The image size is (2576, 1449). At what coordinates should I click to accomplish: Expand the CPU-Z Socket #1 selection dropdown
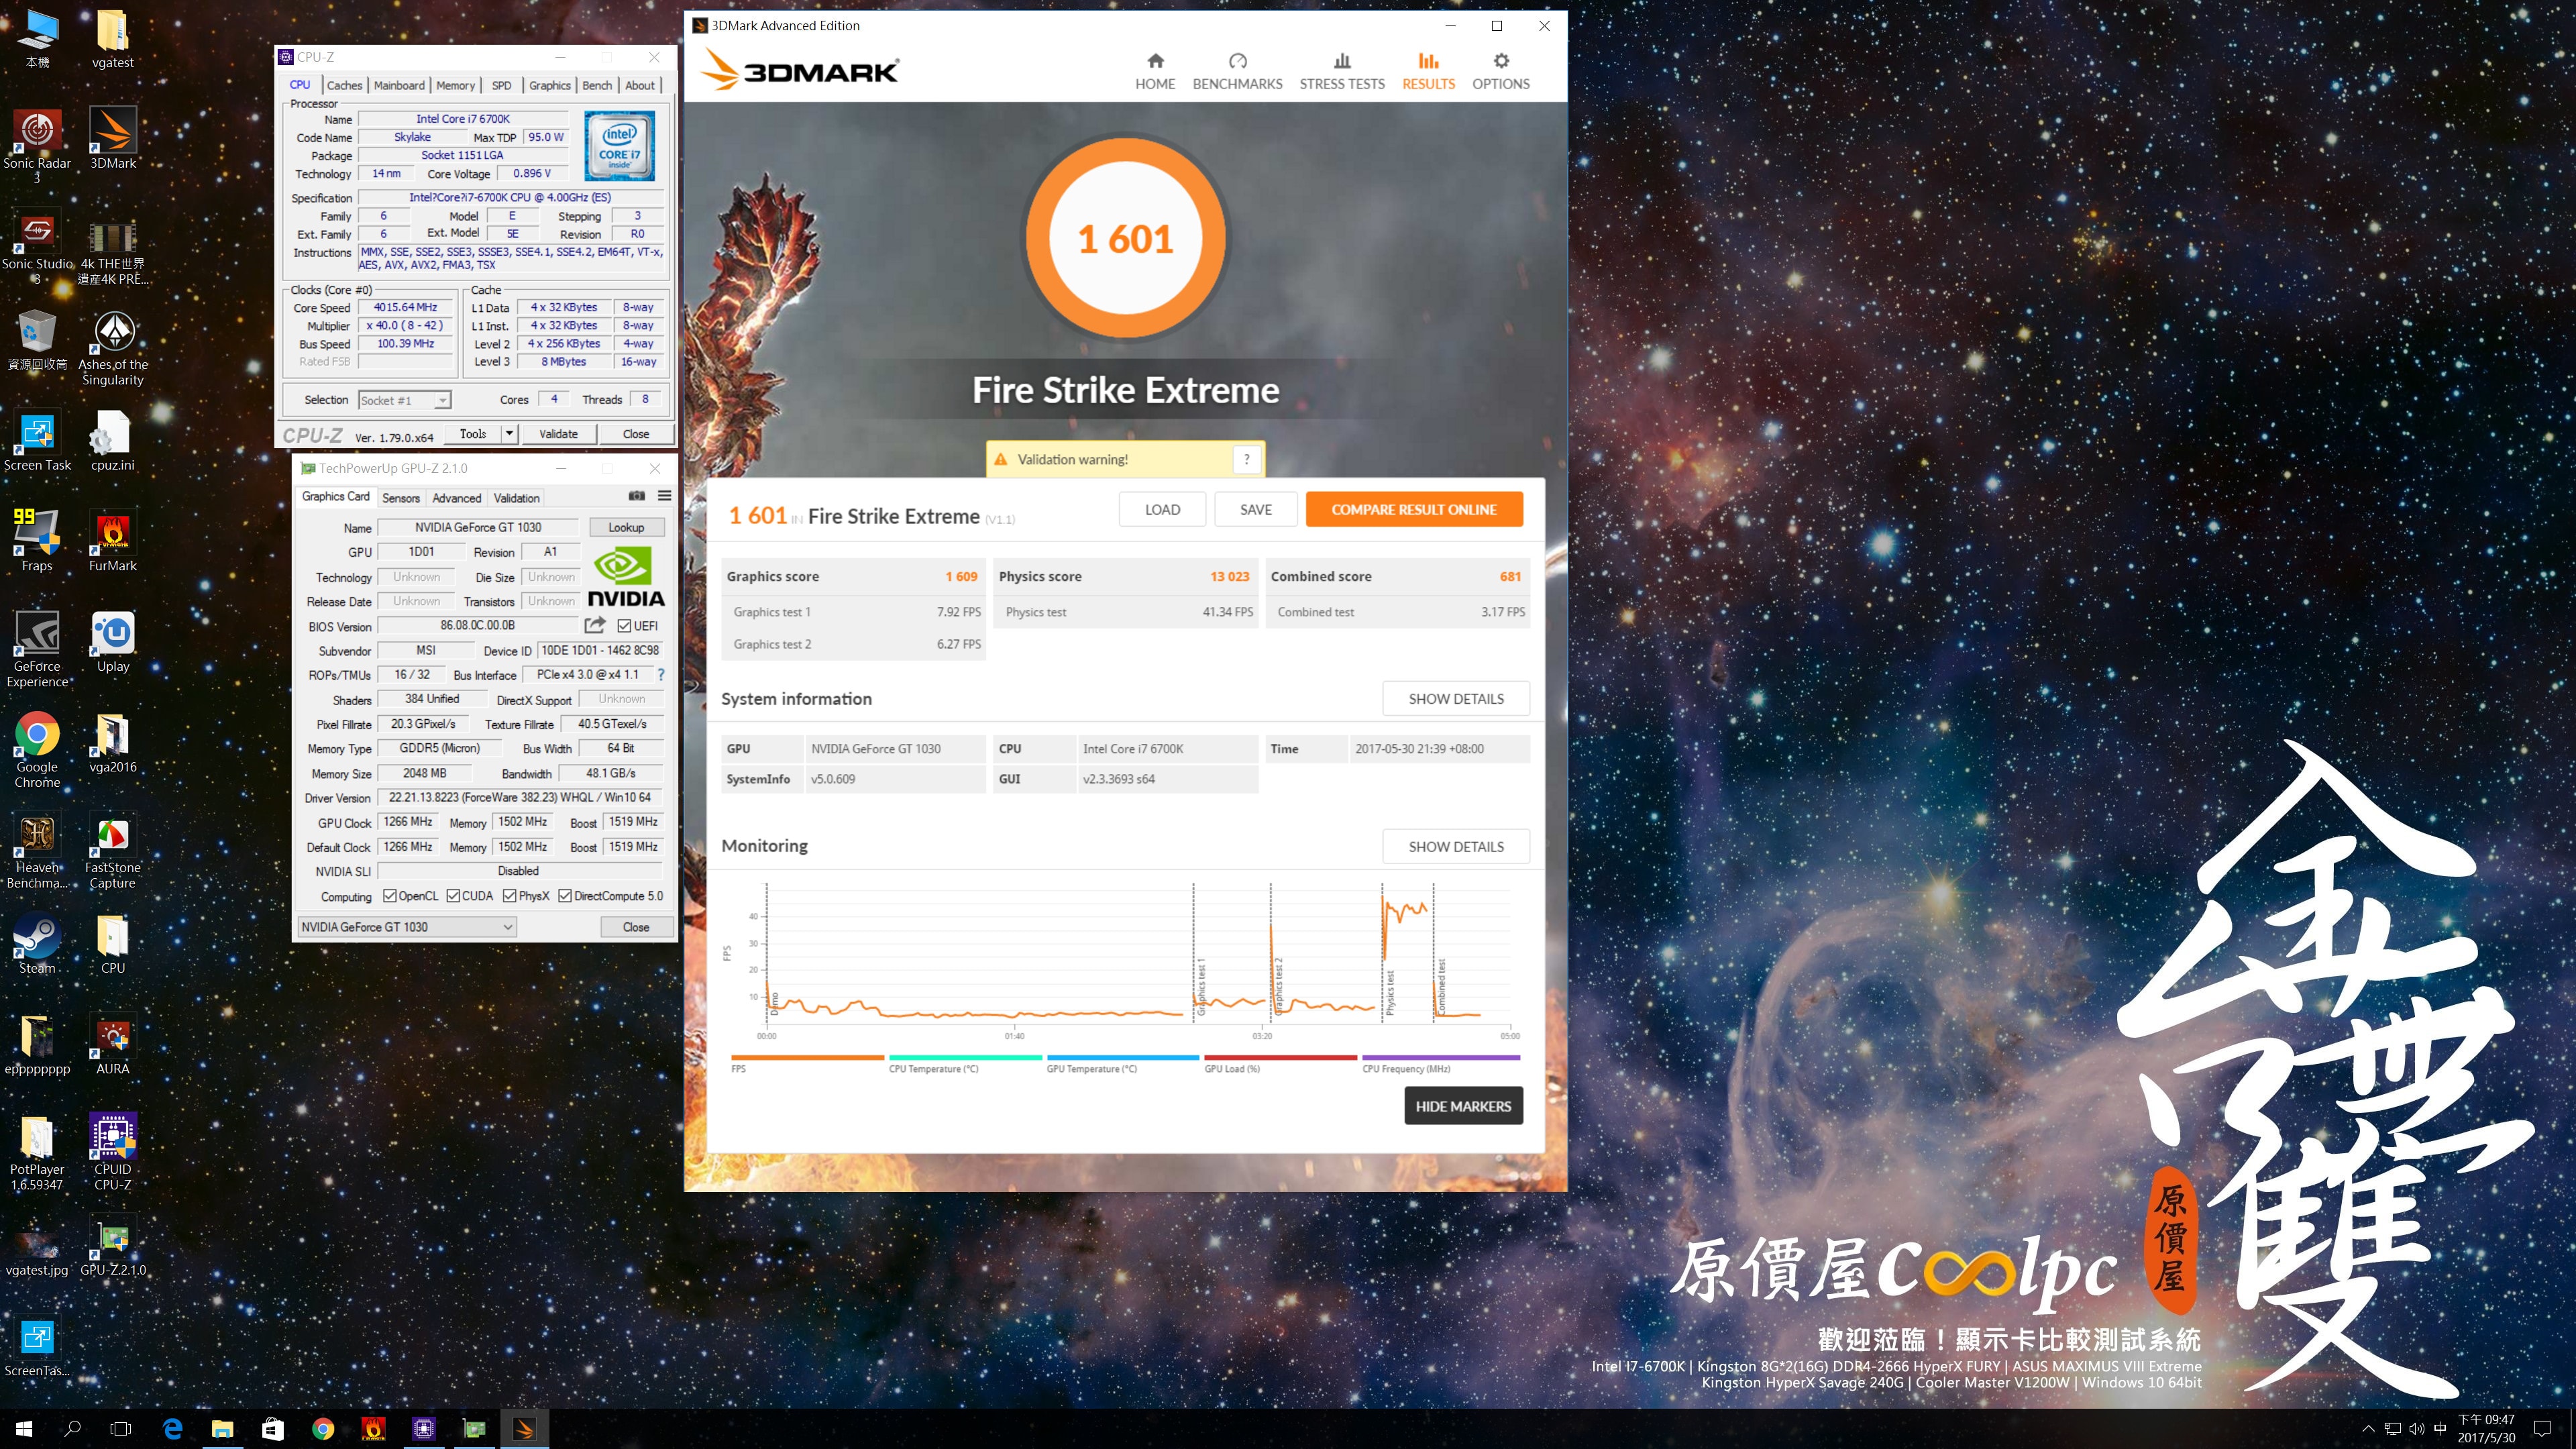441,400
